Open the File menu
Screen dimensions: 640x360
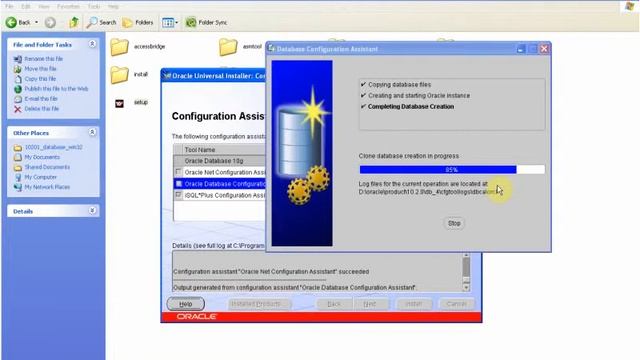[9, 7]
